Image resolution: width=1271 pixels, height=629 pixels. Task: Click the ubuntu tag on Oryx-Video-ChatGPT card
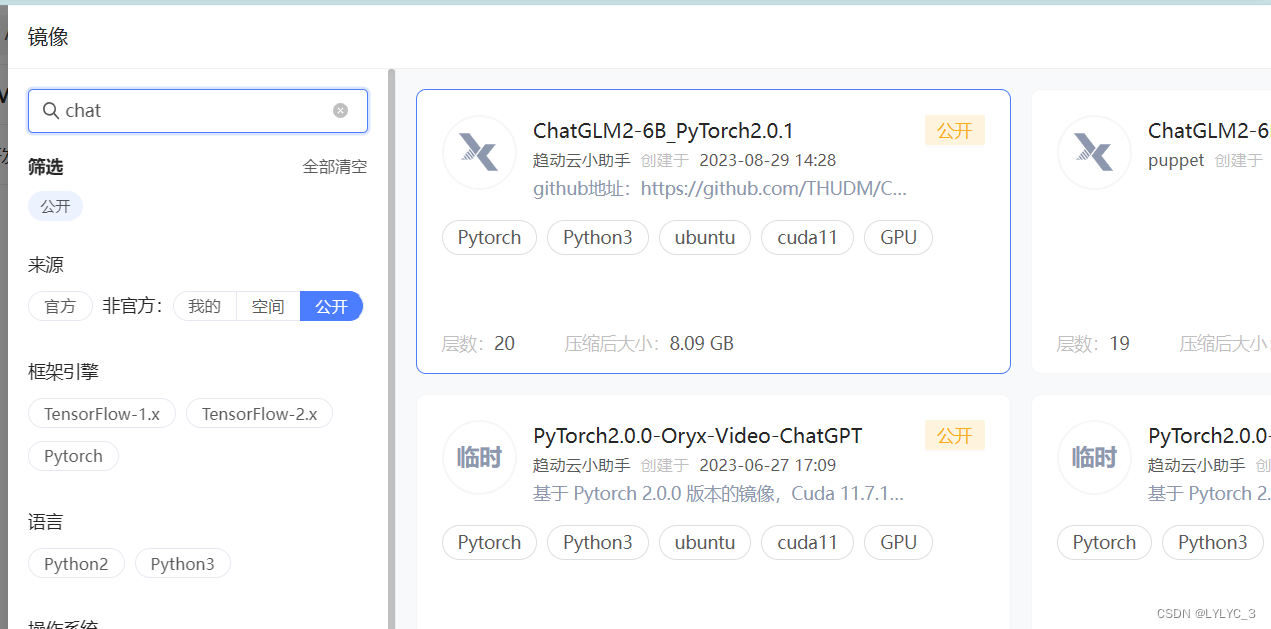[x=705, y=542]
